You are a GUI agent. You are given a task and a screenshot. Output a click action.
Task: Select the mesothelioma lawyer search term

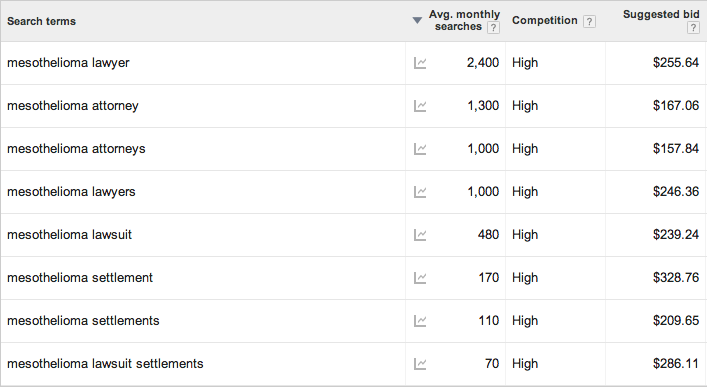tap(68, 63)
